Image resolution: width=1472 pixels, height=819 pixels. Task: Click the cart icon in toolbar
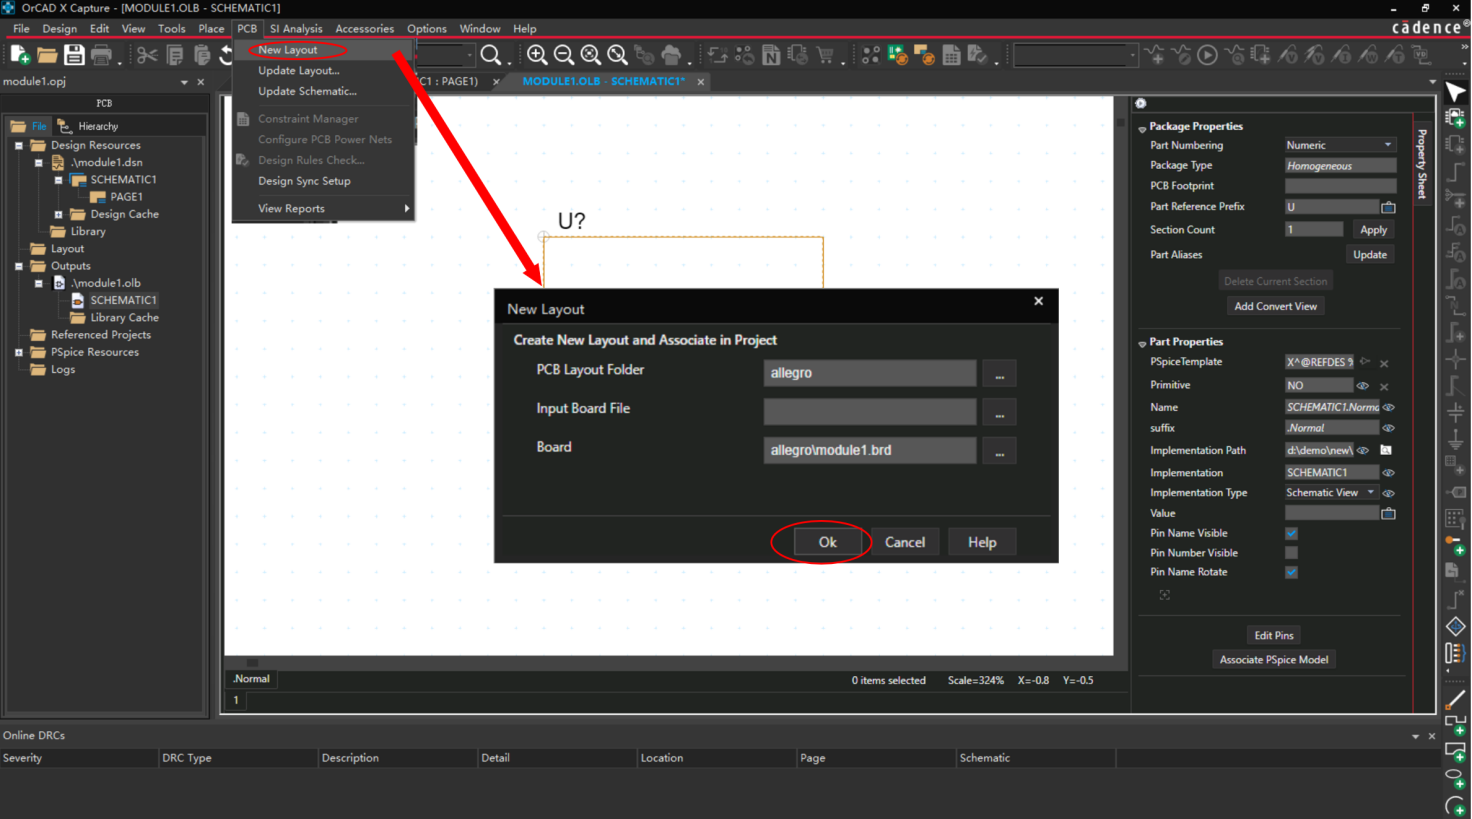pos(825,55)
